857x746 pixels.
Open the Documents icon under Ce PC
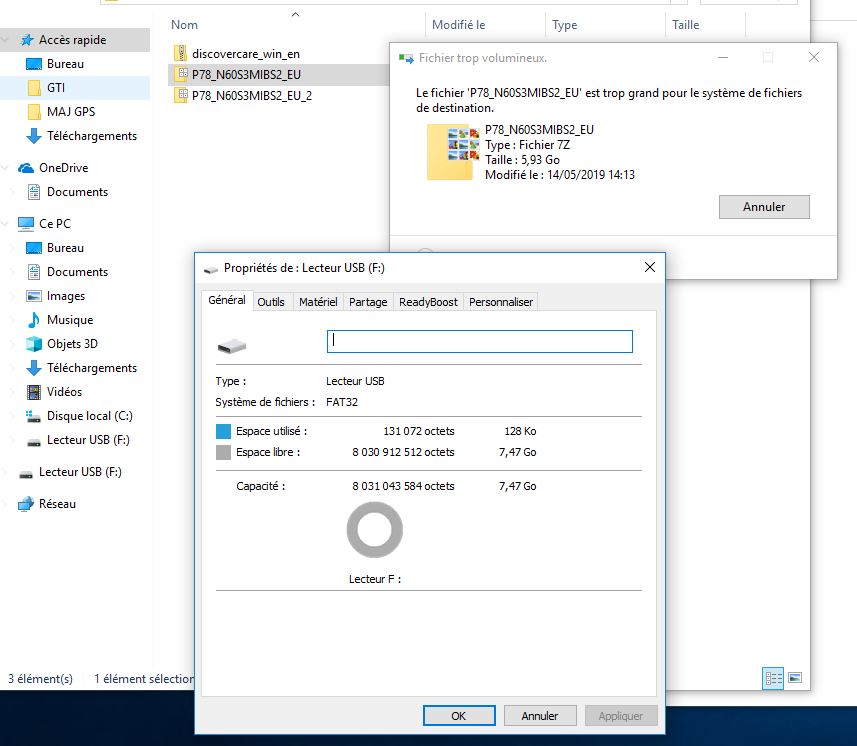tap(34, 272)
